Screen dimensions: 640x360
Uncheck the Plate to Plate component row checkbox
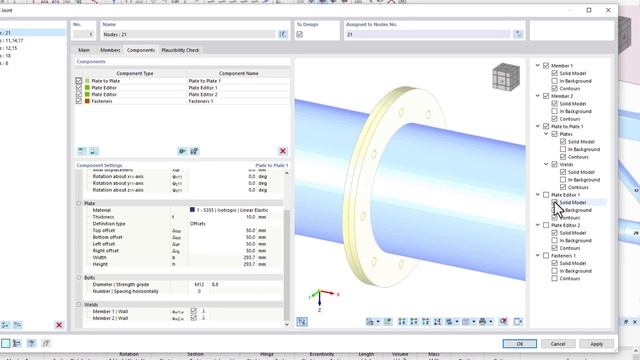pyautogui.click(x=79, y=81)
